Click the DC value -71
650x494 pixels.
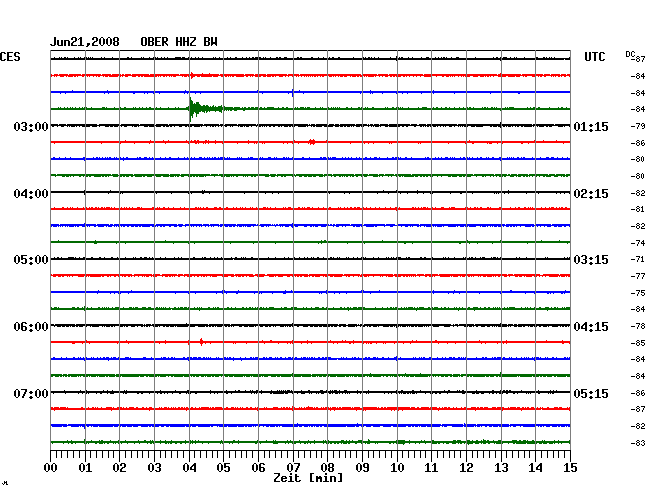tap(638, 259)
